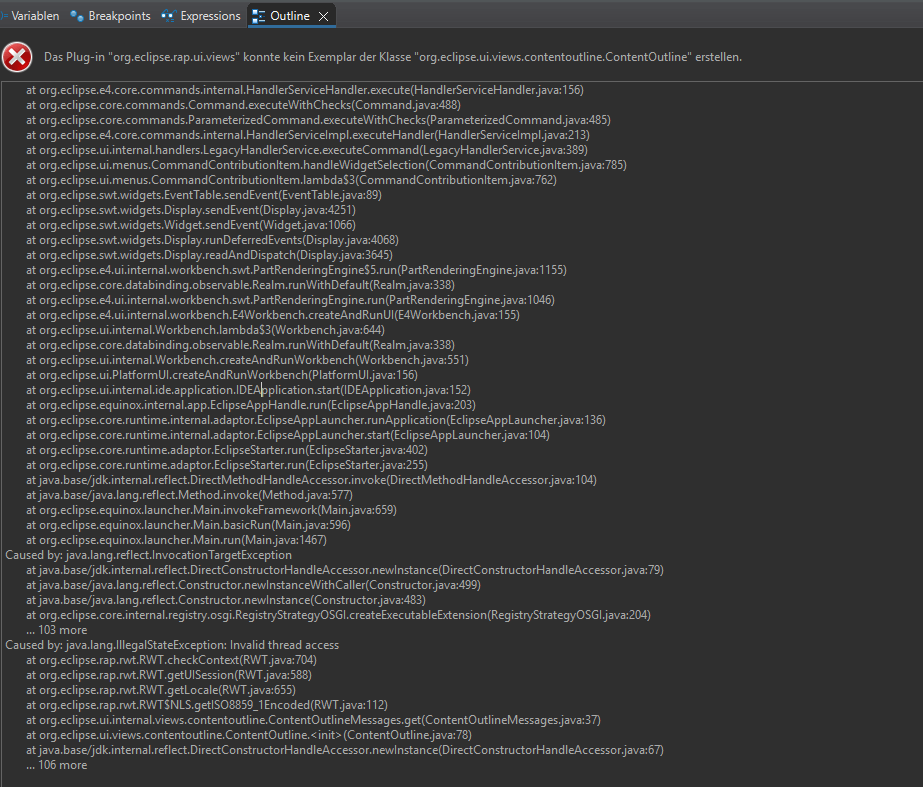Click the RegistryStrategyOSGI.createExecutableExtension line
This screenshot has height=787, width=923.
pos(338,615)
